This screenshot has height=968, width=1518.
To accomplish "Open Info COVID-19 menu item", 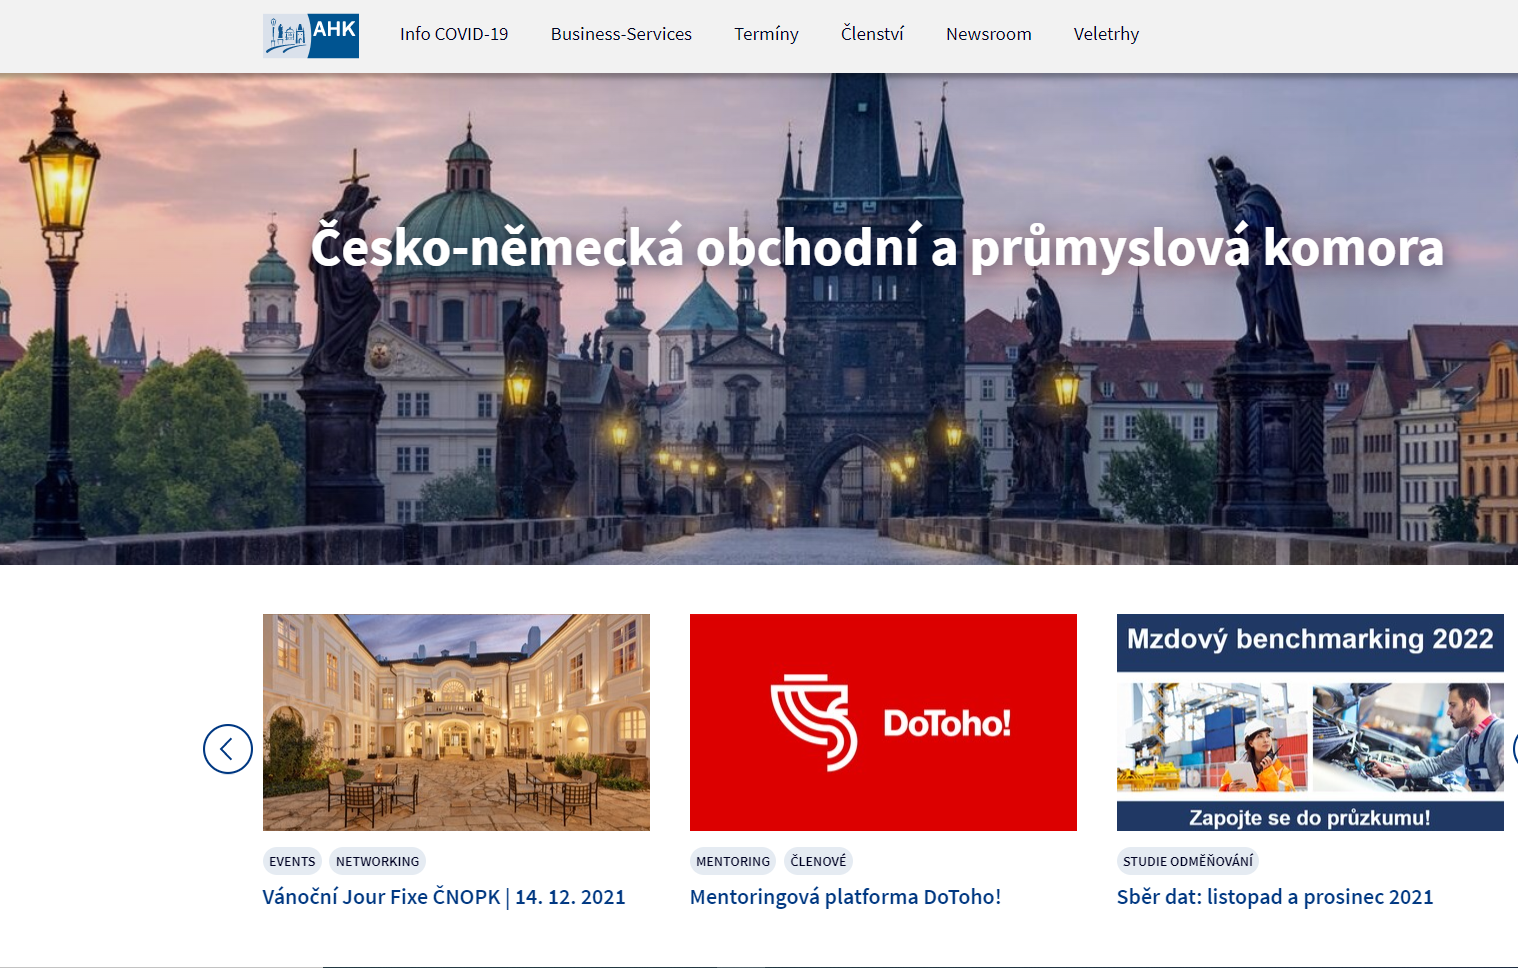I will (x=454, y=34).
